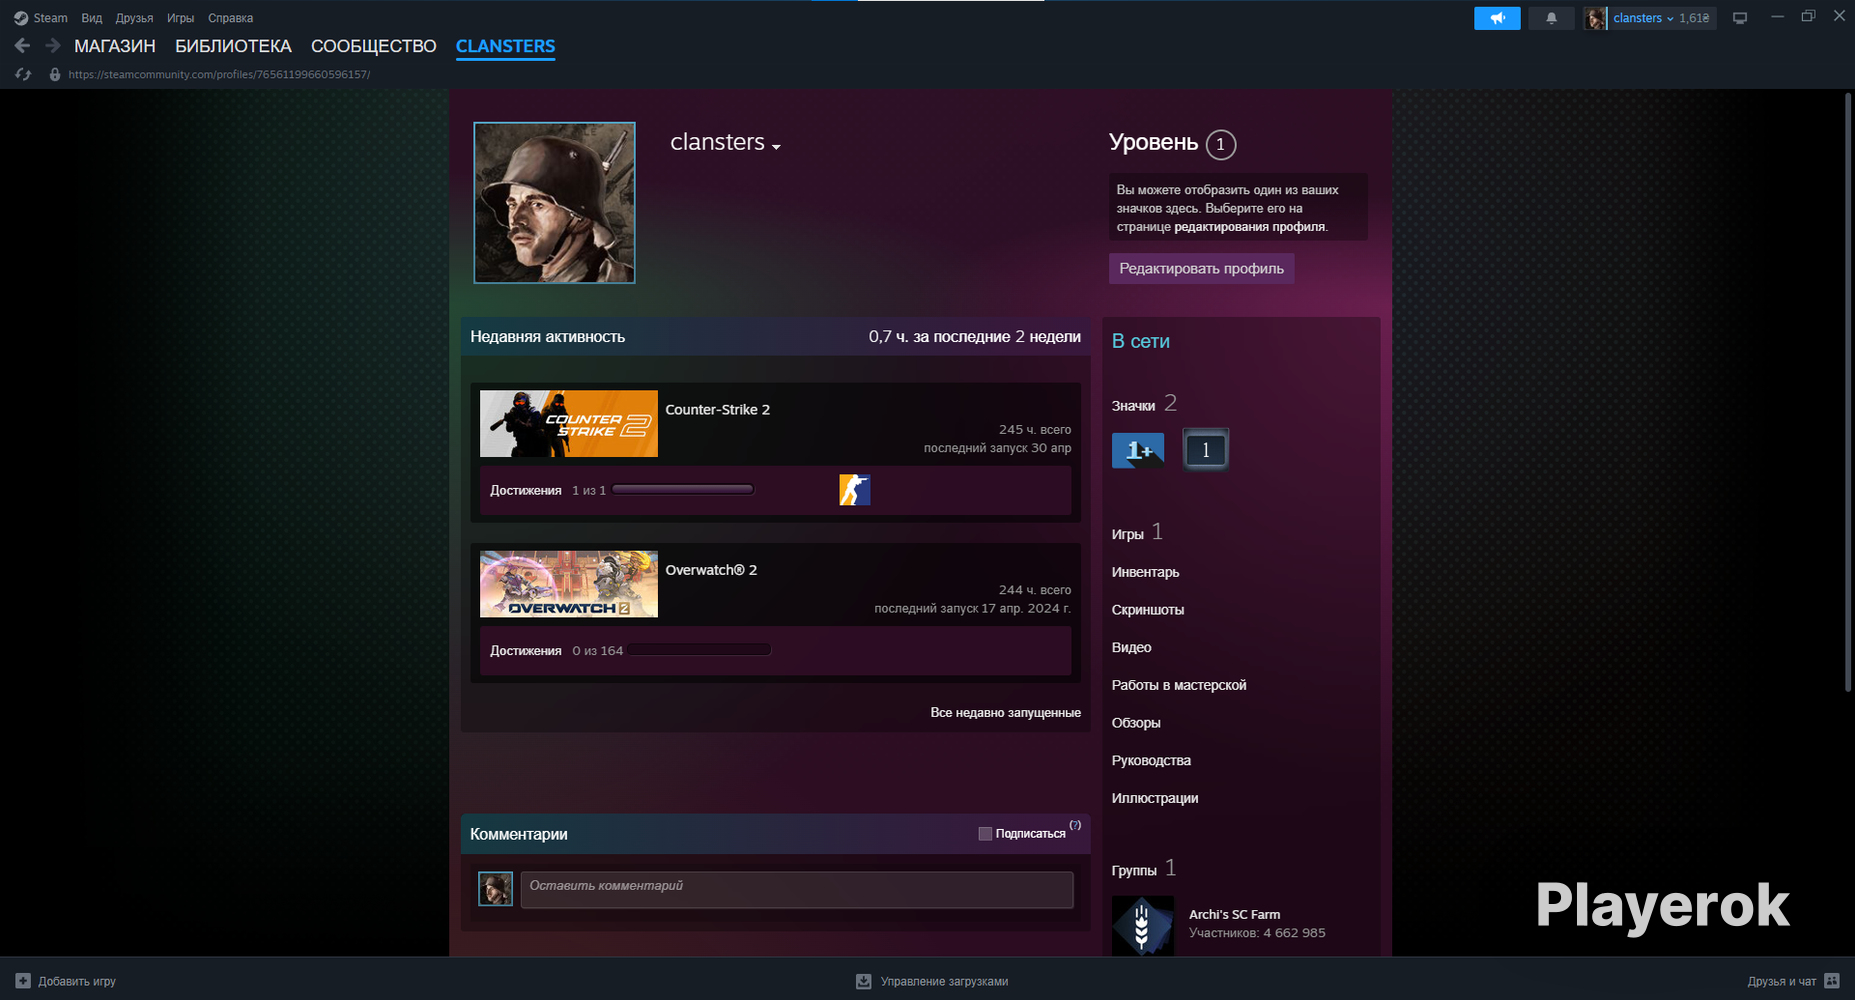Go back with the left arrow
This screenshot has height=1000, width=1855.
pyautogui.click(x=22, y=46)
